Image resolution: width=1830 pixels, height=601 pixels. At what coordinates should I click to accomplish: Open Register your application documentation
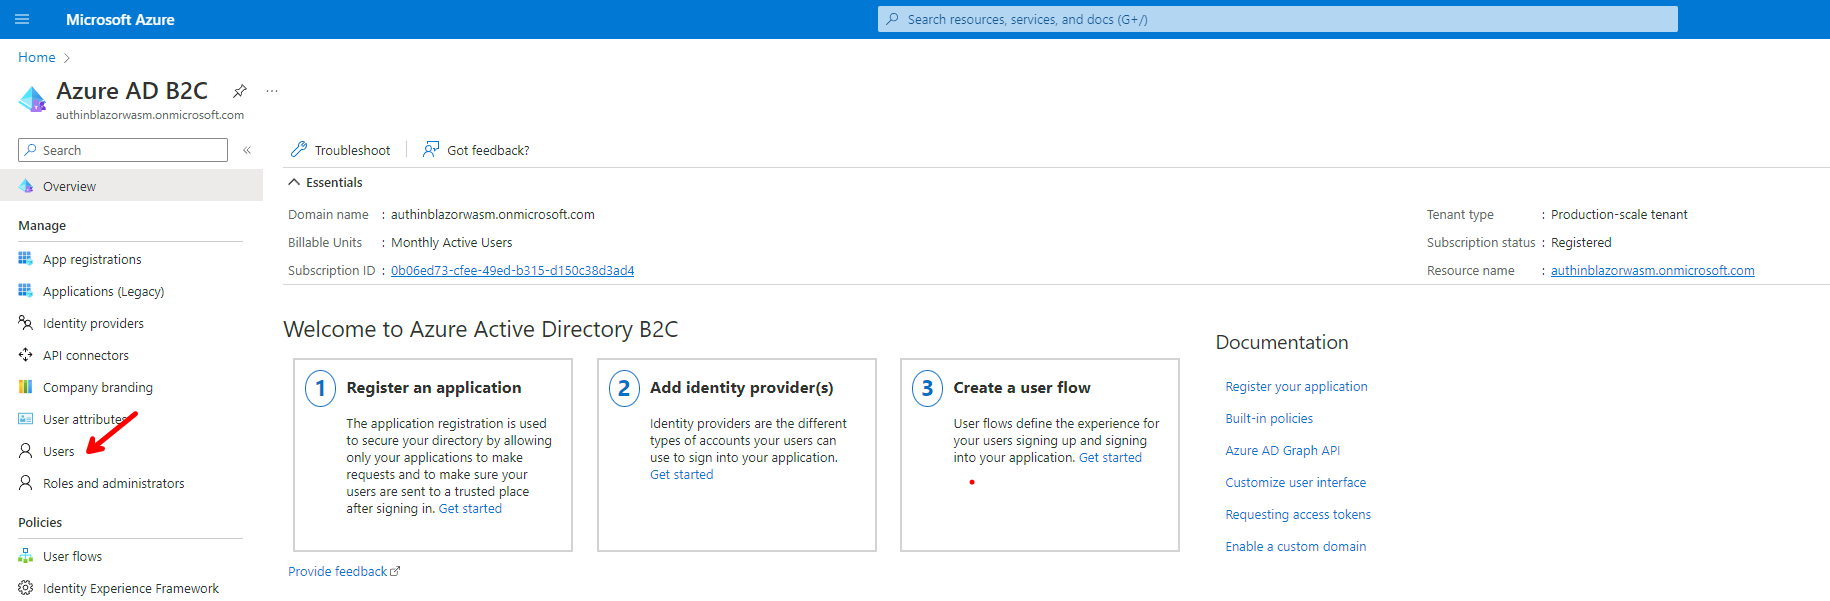click(x=1296, y=386)
